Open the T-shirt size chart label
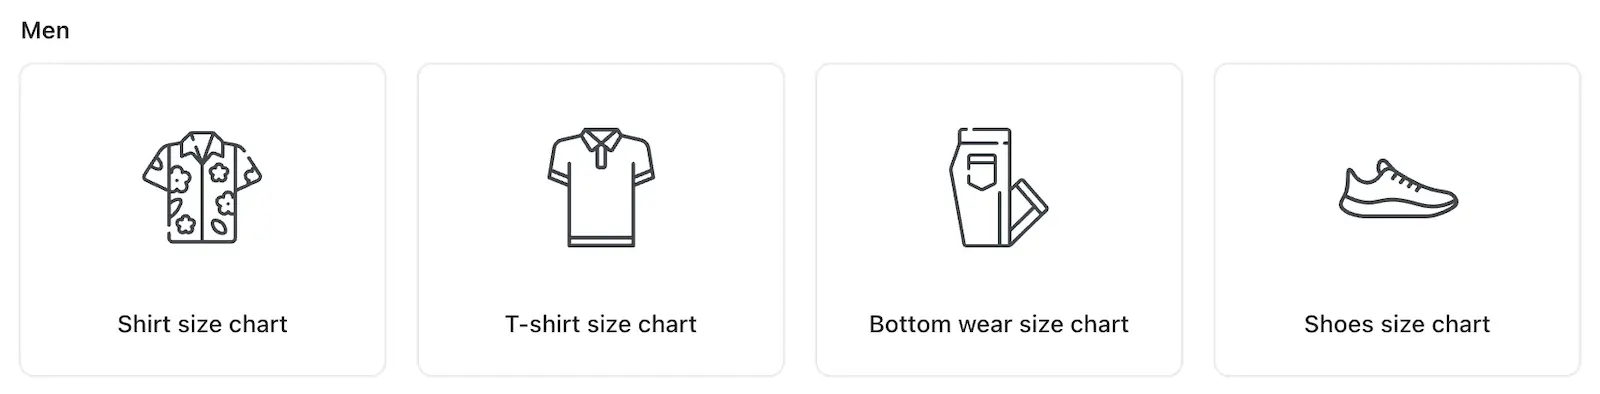Viewport: 1600px width, 394px height. pos(601,324)
